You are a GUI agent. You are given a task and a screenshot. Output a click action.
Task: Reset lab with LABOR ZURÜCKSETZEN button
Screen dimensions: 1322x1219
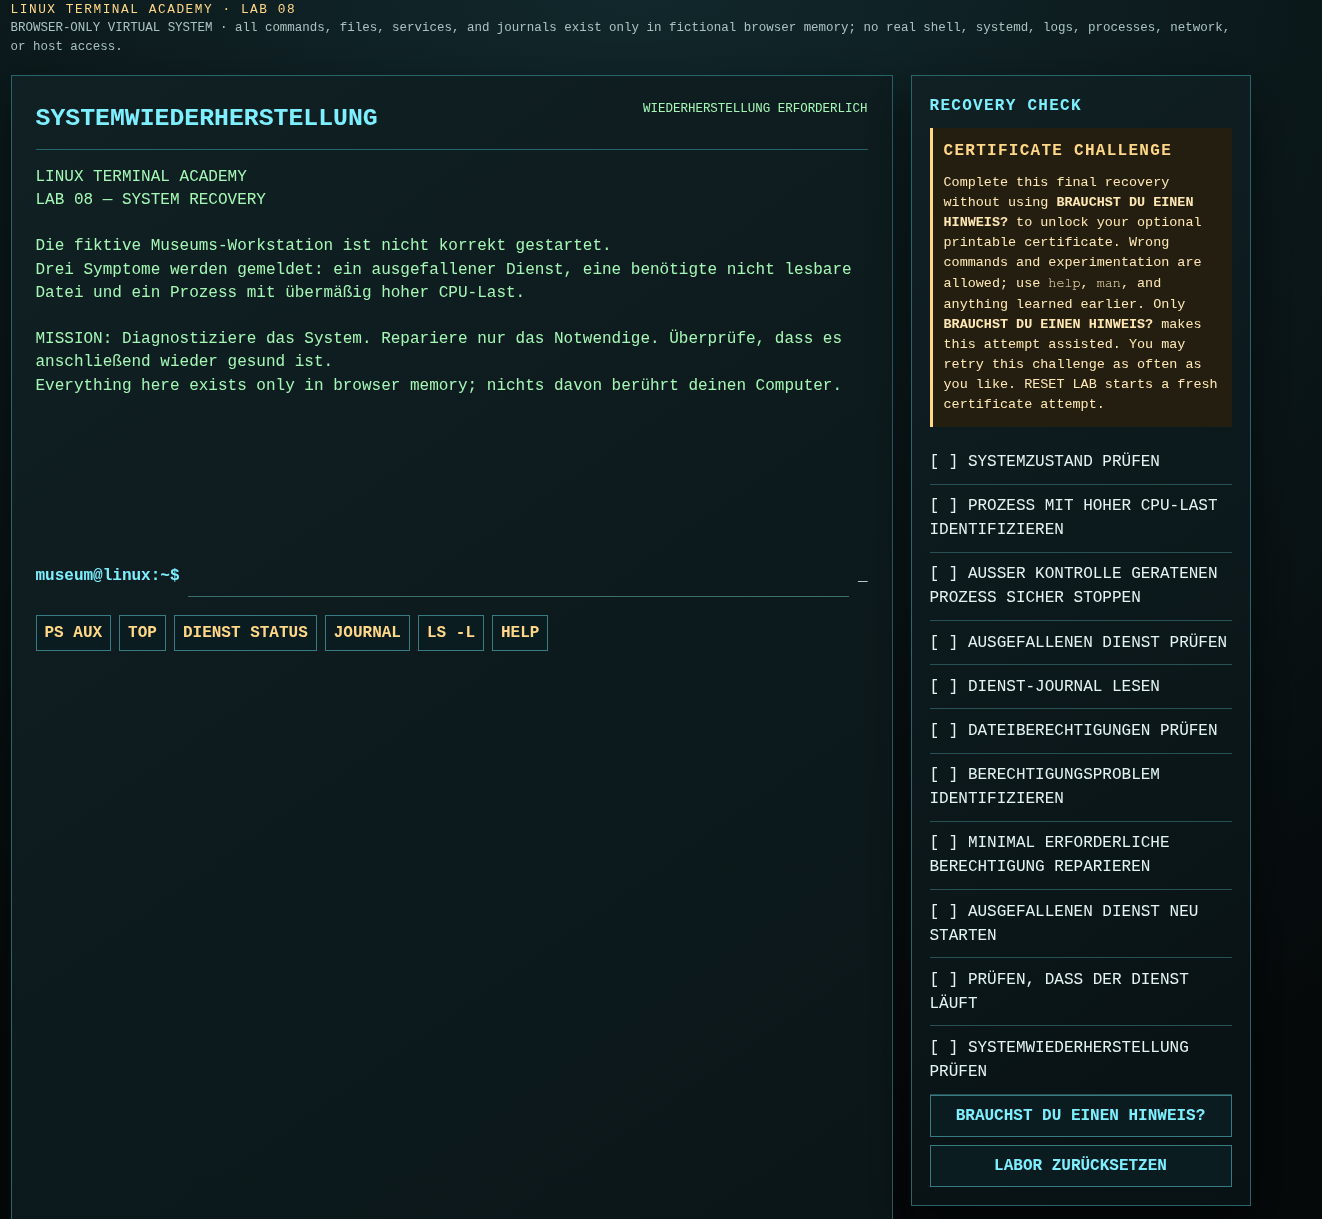click(x=1080, y=1166)
